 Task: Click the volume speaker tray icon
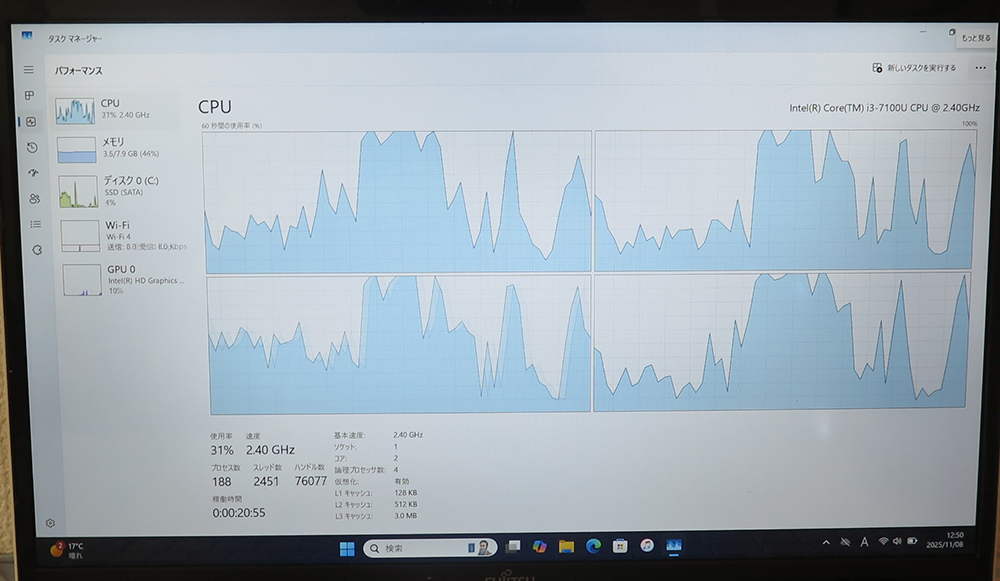click(x=897, y=541)
